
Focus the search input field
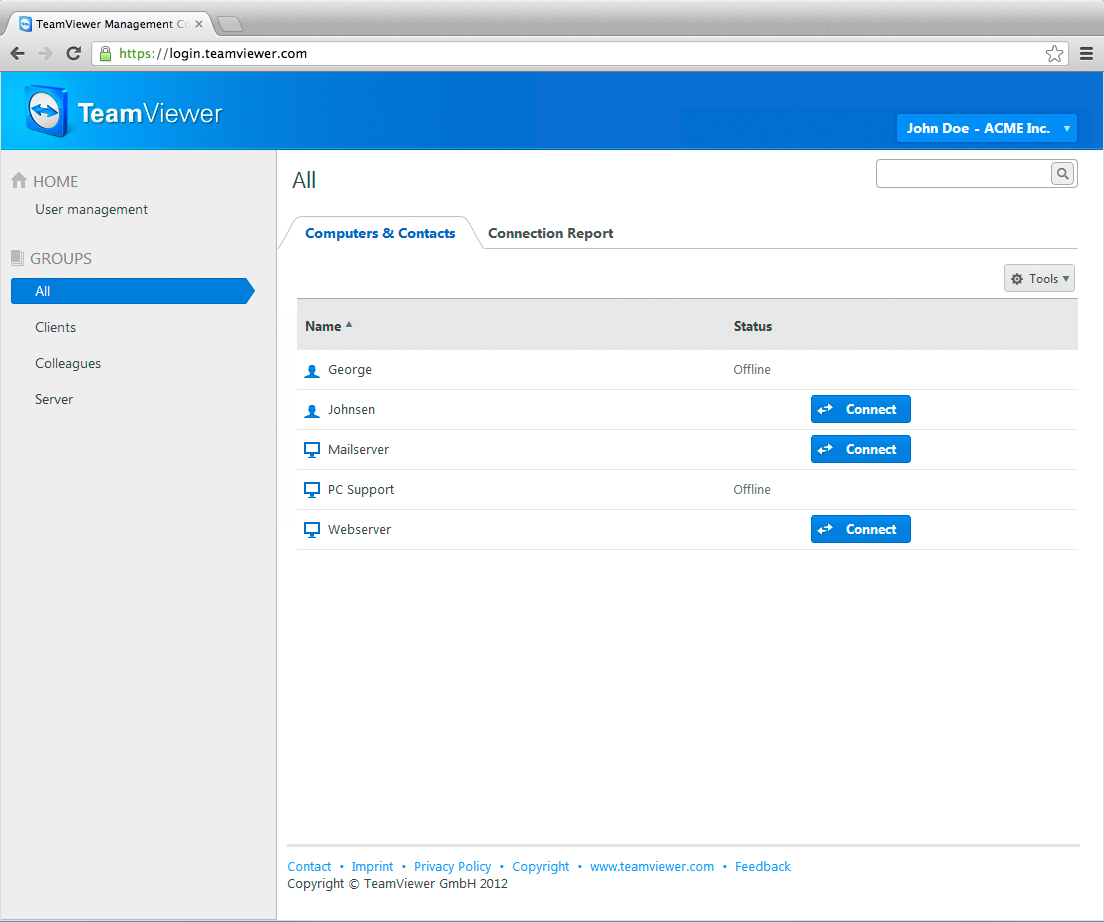click(x=963, y=173)
